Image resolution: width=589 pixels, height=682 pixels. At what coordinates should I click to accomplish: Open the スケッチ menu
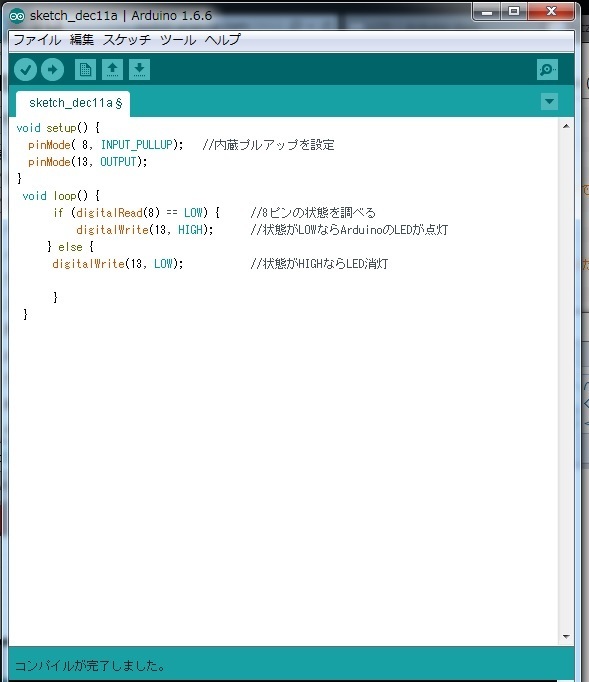[x=127, y=40]
